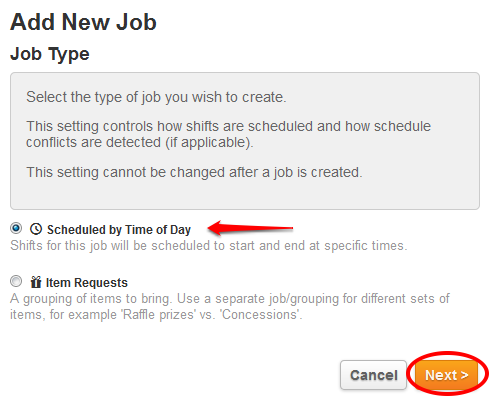
Task: Click the 'conflicts are detected (if applicable)' line
Action: point(140,143)
